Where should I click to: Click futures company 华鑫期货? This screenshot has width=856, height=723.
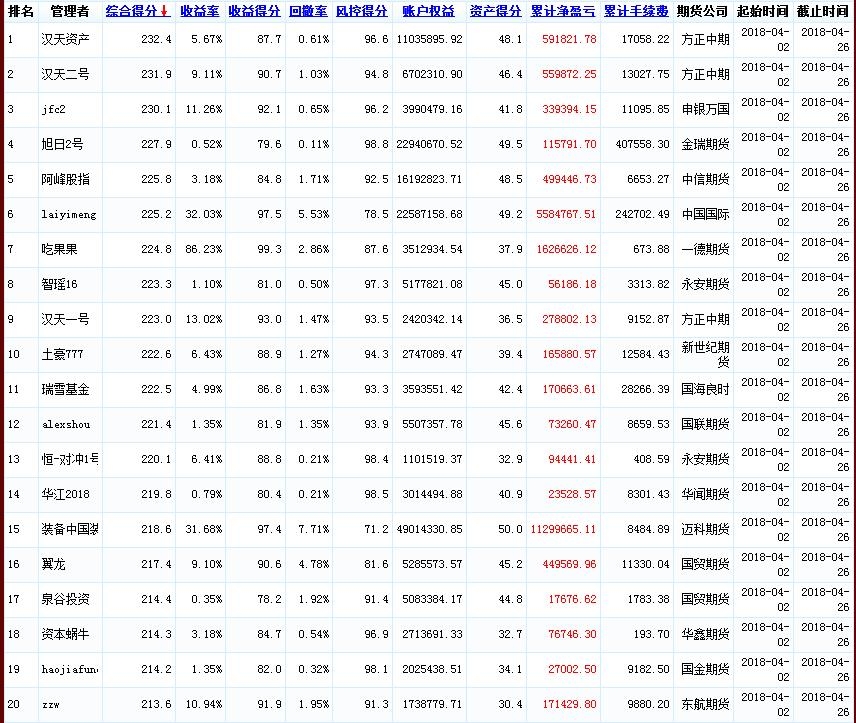coord(705,634)
